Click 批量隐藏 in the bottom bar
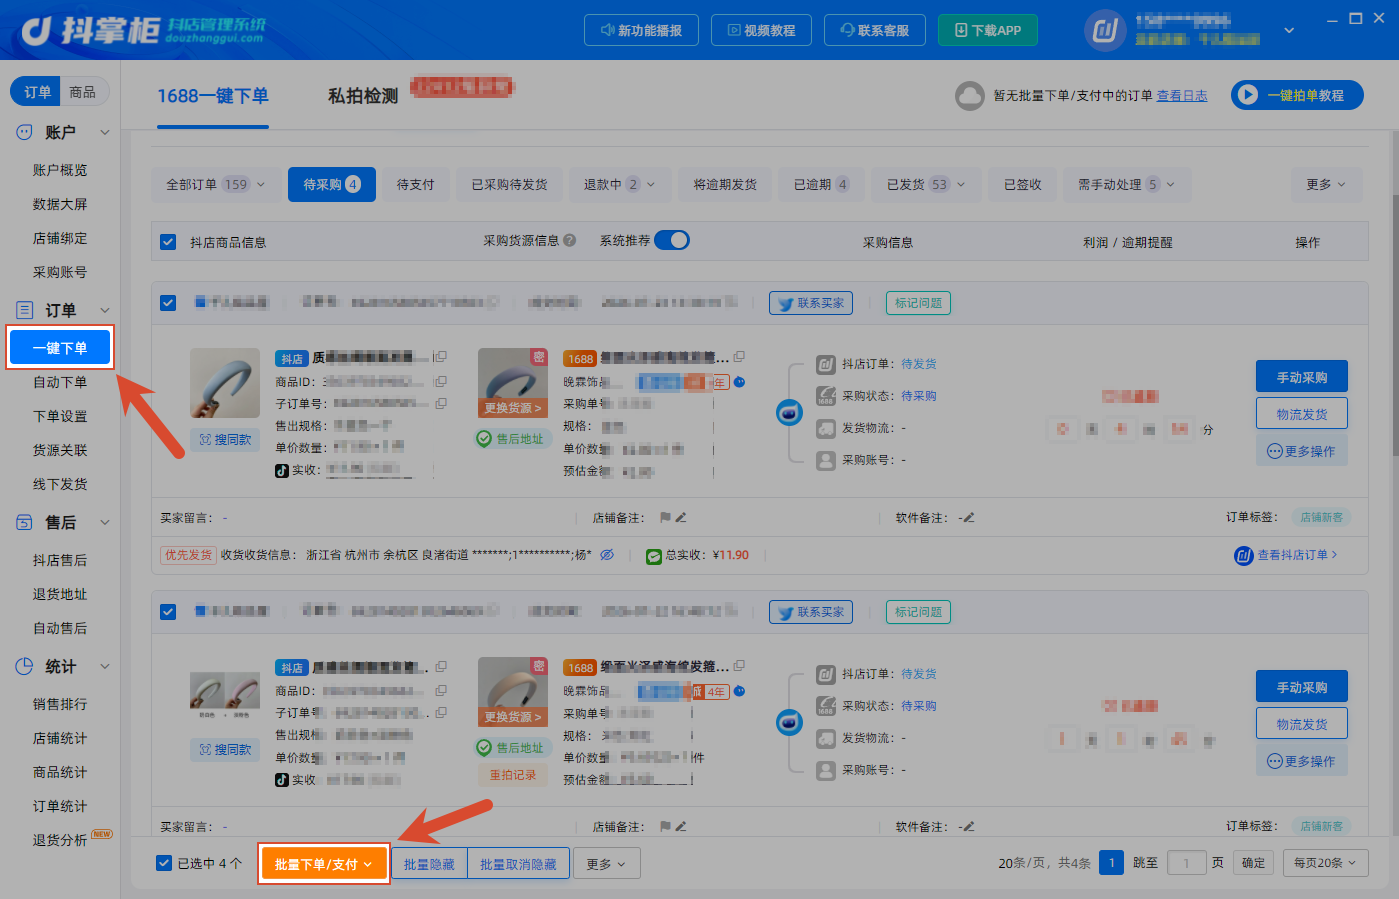Image resolution: width=1399 pixels, height=899 pixels. (x=429, y=864)
